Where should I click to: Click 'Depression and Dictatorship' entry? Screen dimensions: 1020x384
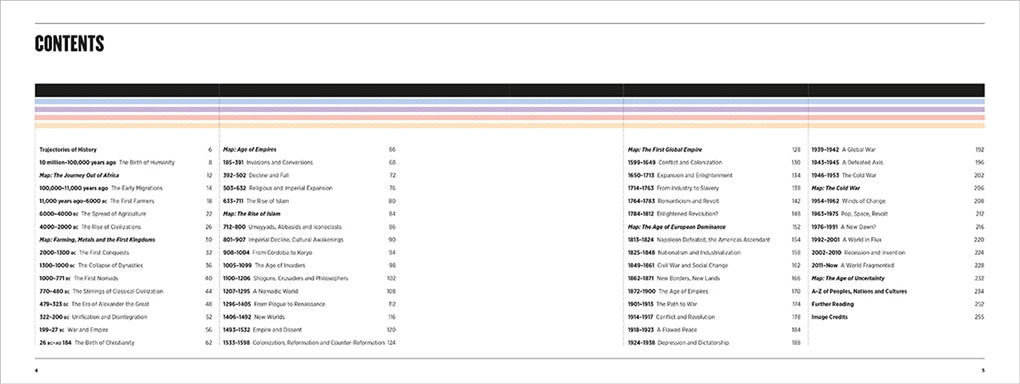pyautogui.click(x=693, y=342)
